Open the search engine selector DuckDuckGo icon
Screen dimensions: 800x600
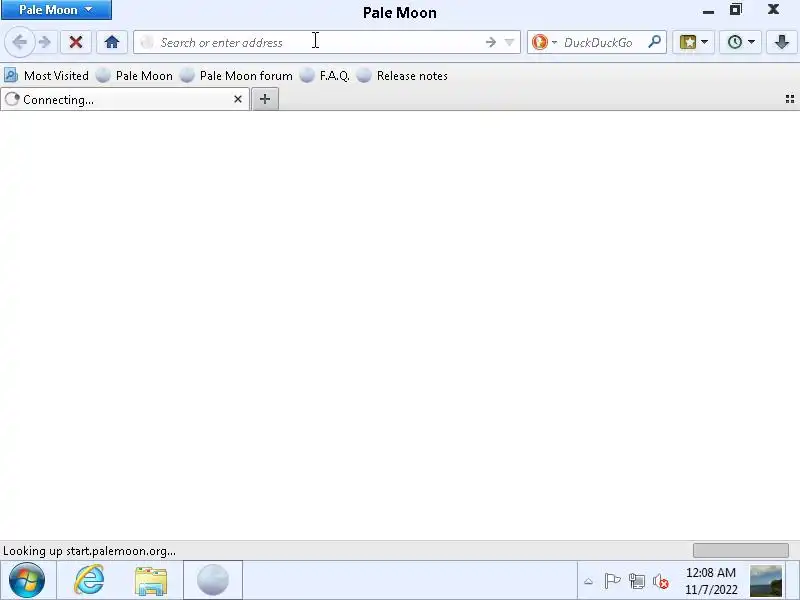[540, 42]
